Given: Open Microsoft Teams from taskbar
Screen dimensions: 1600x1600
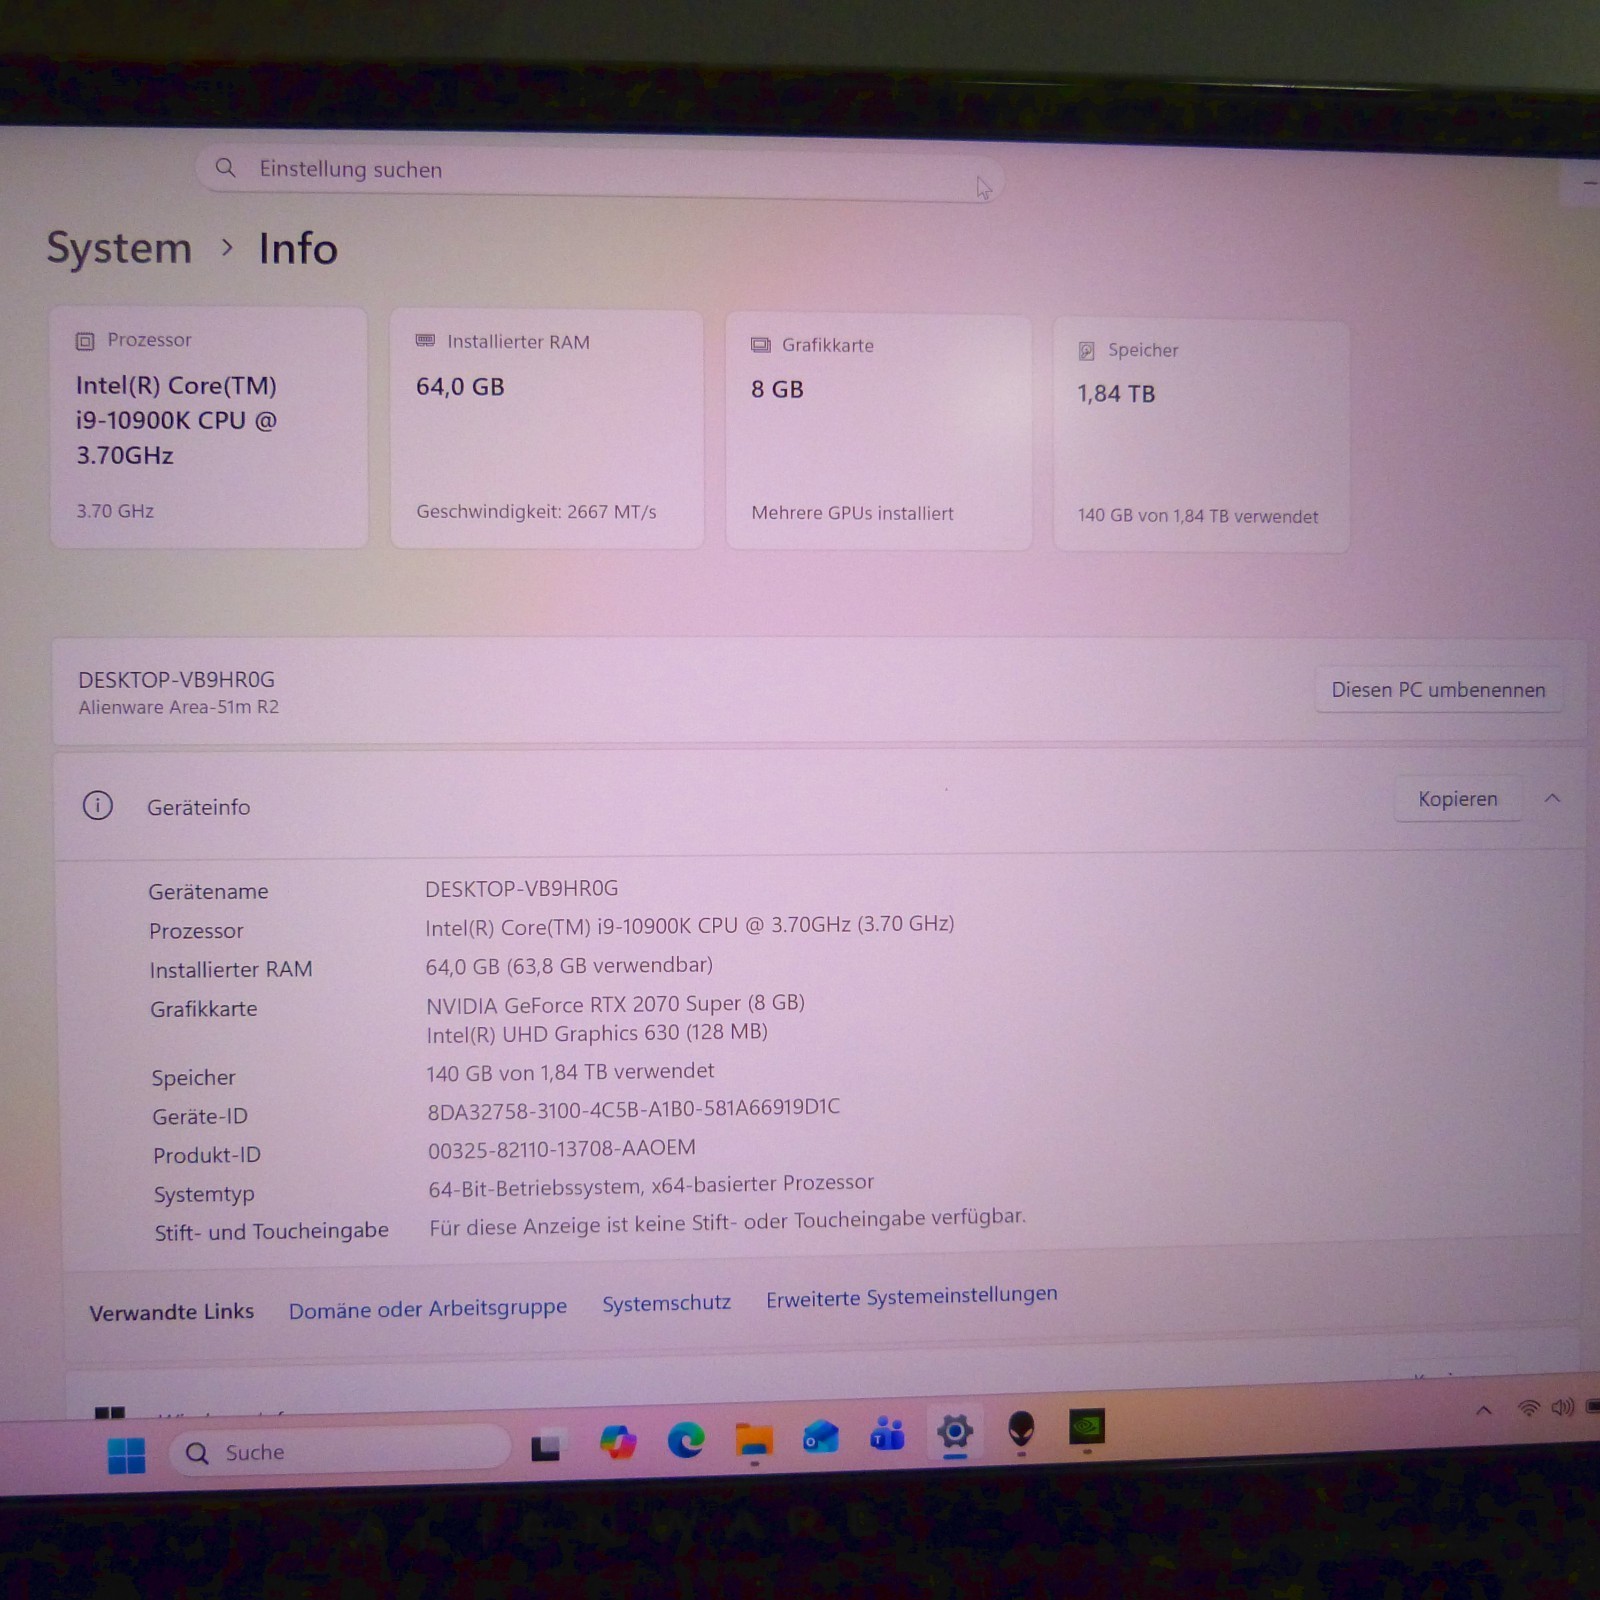Looking at the screenshot, I should [x=888, y=1434].
